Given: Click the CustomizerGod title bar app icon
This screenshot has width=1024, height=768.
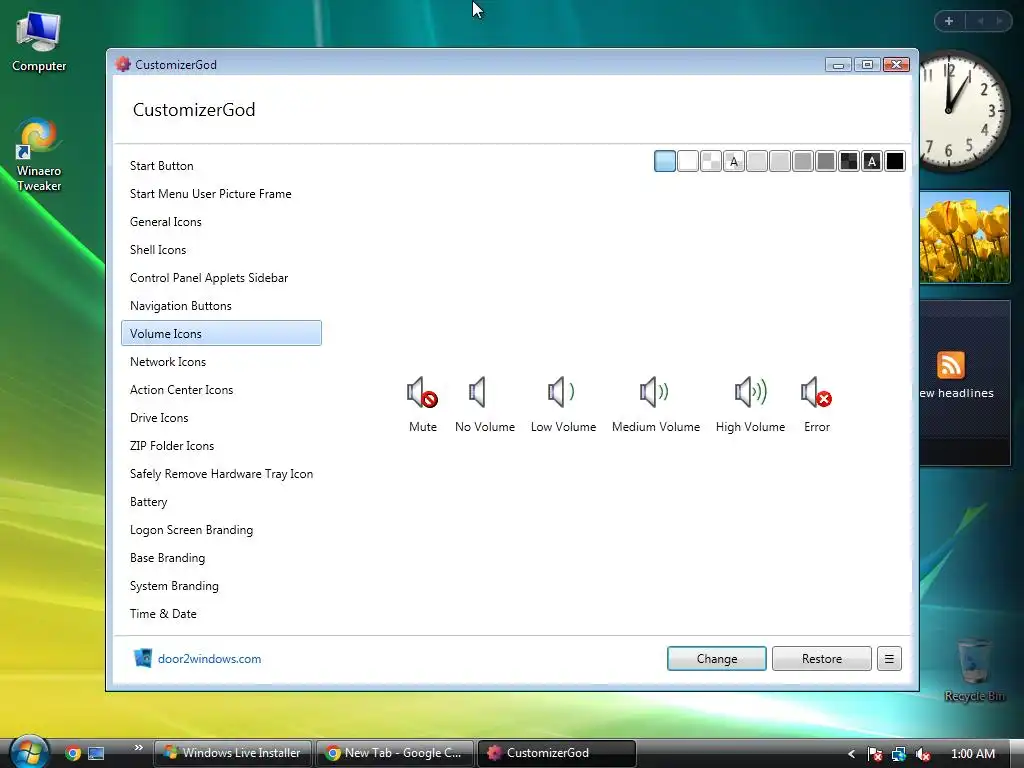Looking at the screenshot, I should [x=123, y=64].
